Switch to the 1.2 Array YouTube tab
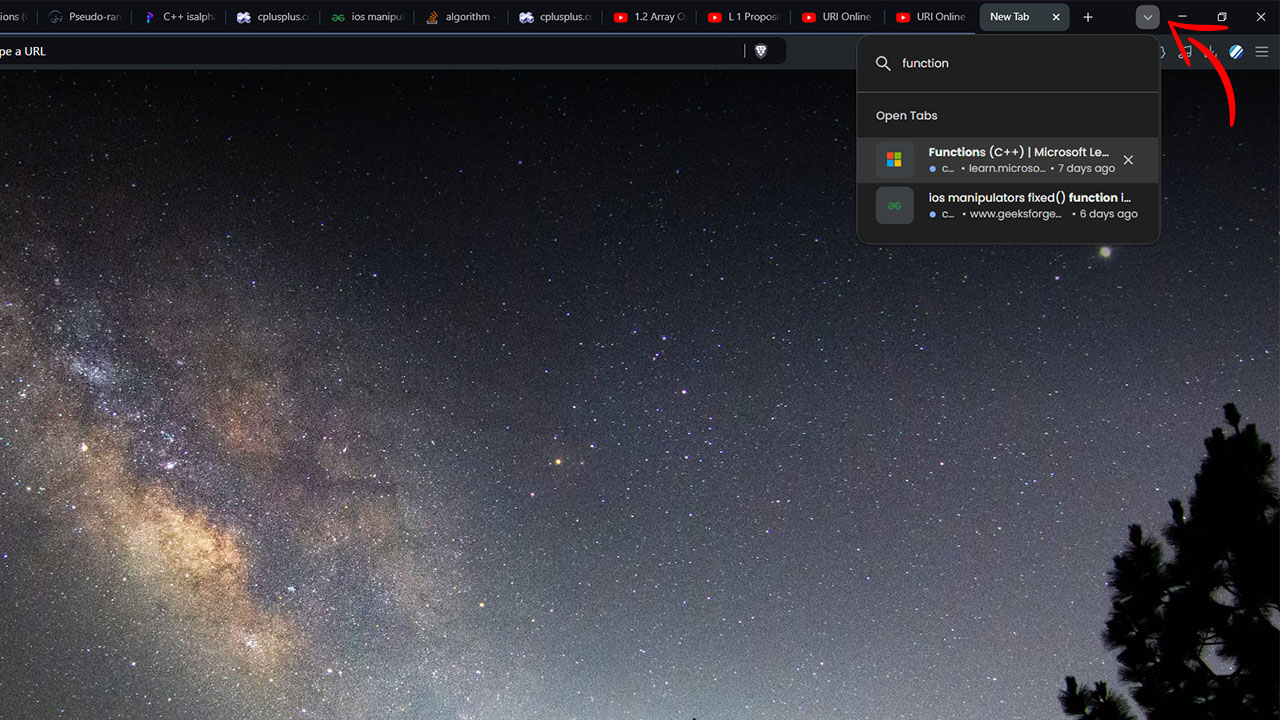The width and height of the screenshot is (1280, 720). click(650, 17)
